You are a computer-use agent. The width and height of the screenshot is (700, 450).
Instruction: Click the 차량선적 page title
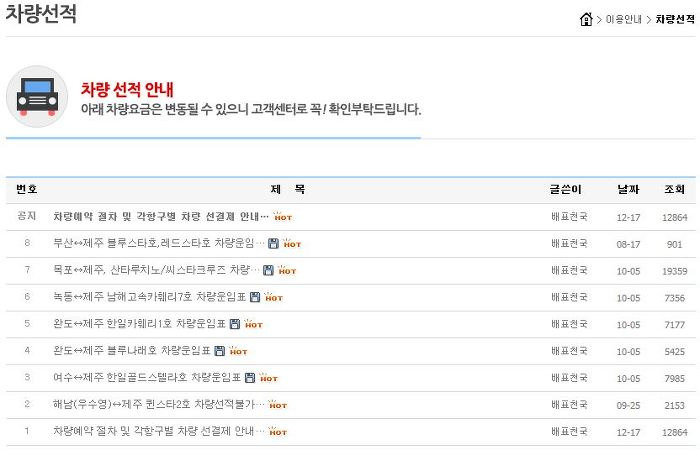click(x=41, y=13)
